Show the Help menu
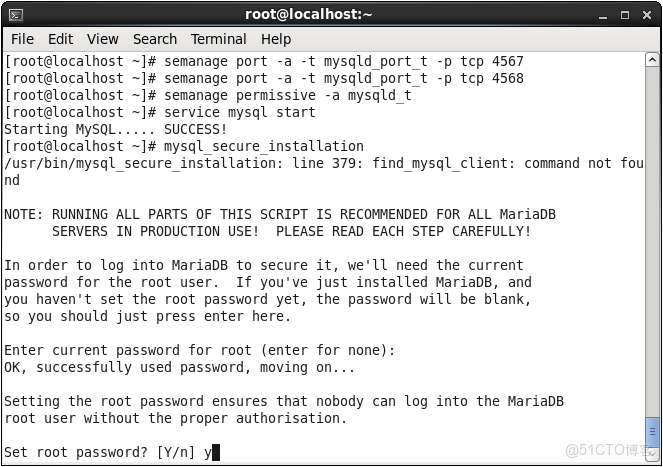663x467 pixels. tap(275, 39)
